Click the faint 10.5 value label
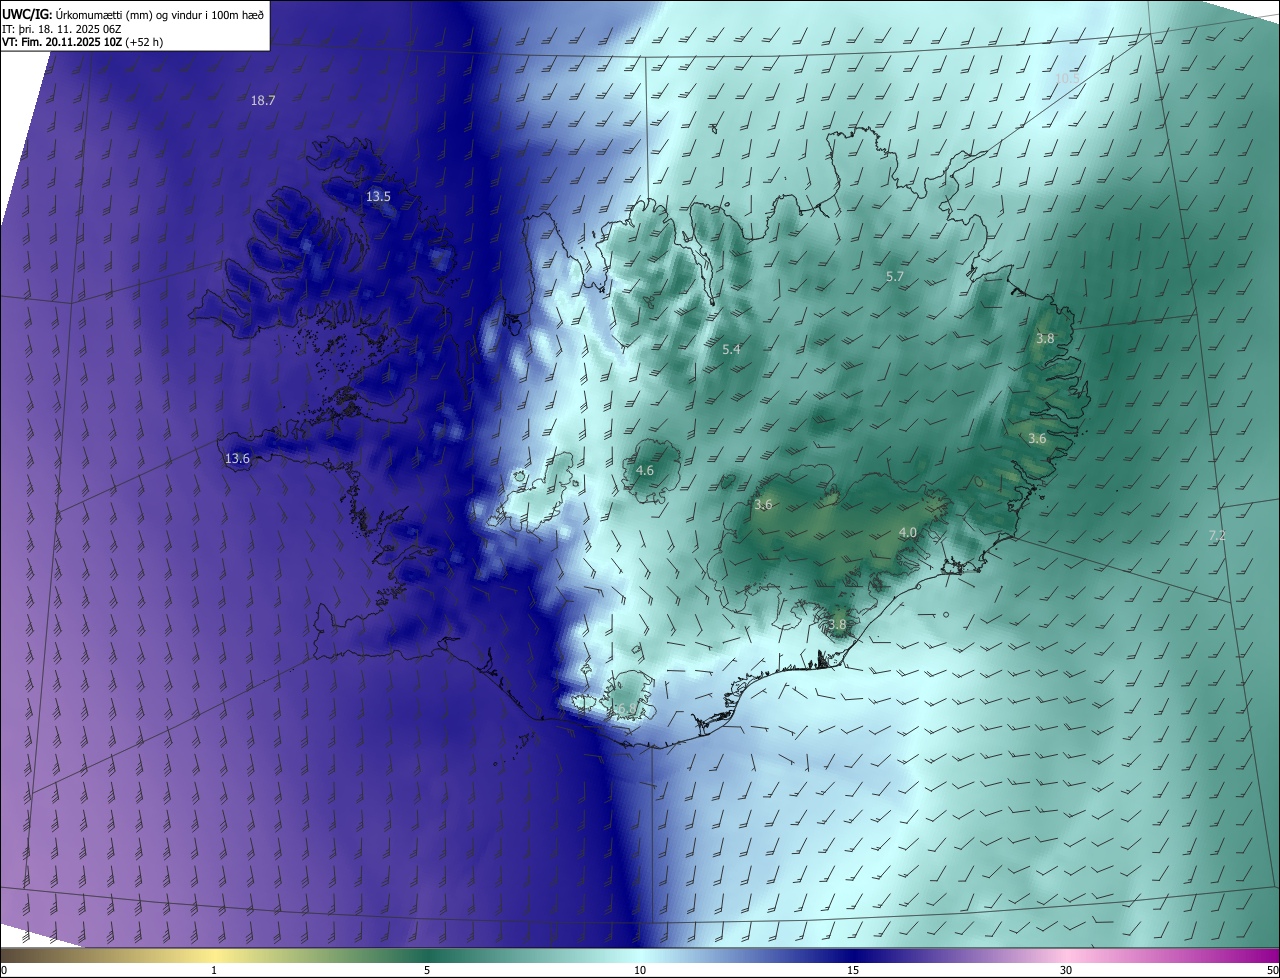The image size is (1280, 978). [1068, 78]
